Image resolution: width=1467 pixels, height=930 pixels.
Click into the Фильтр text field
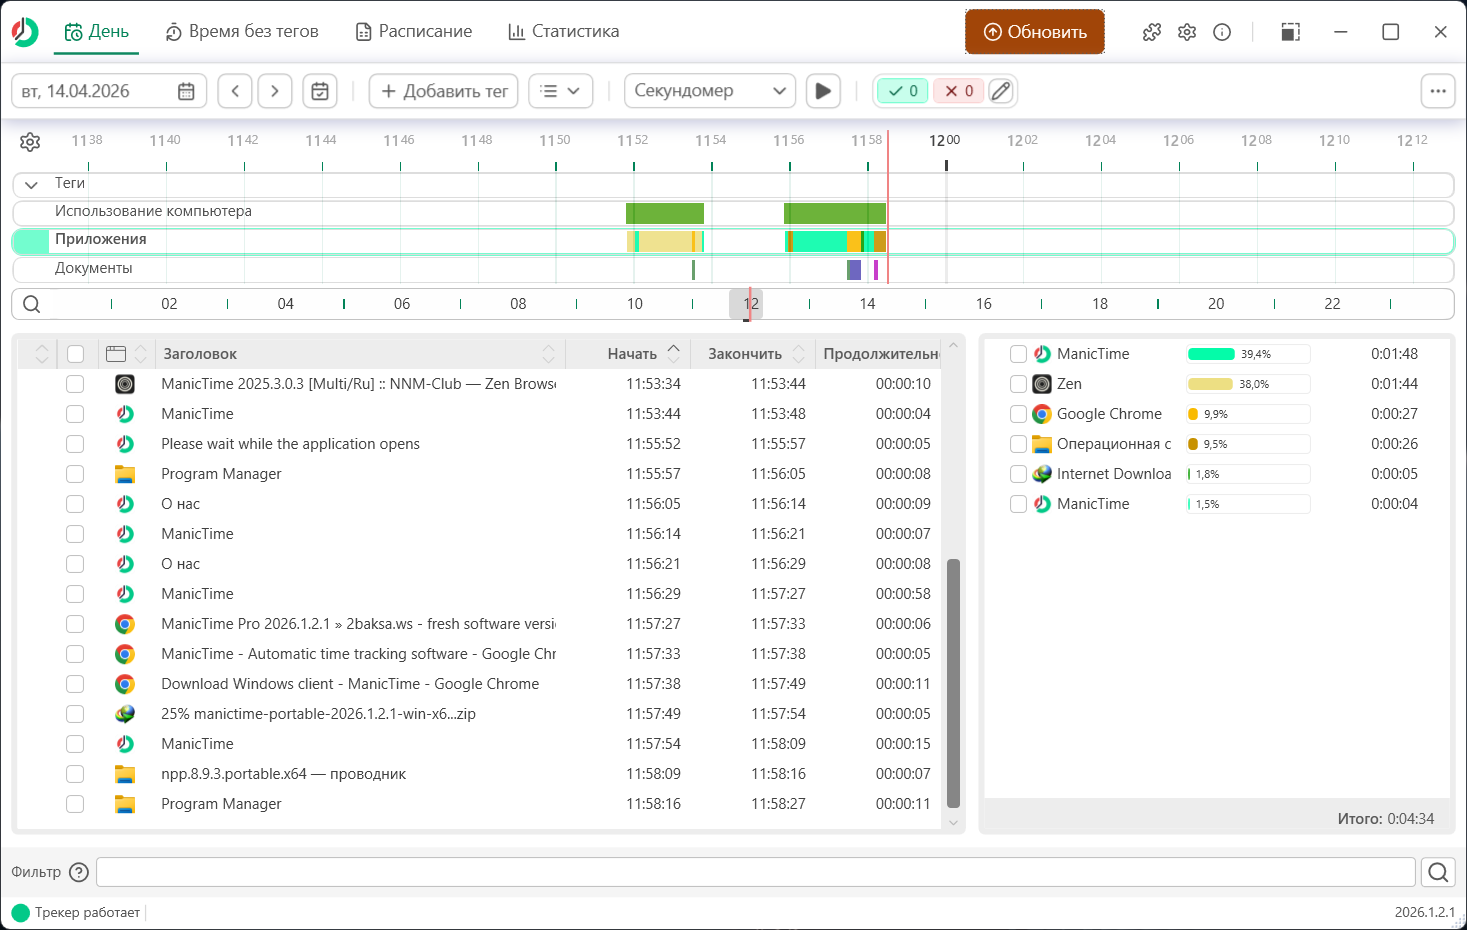(756, 872)
